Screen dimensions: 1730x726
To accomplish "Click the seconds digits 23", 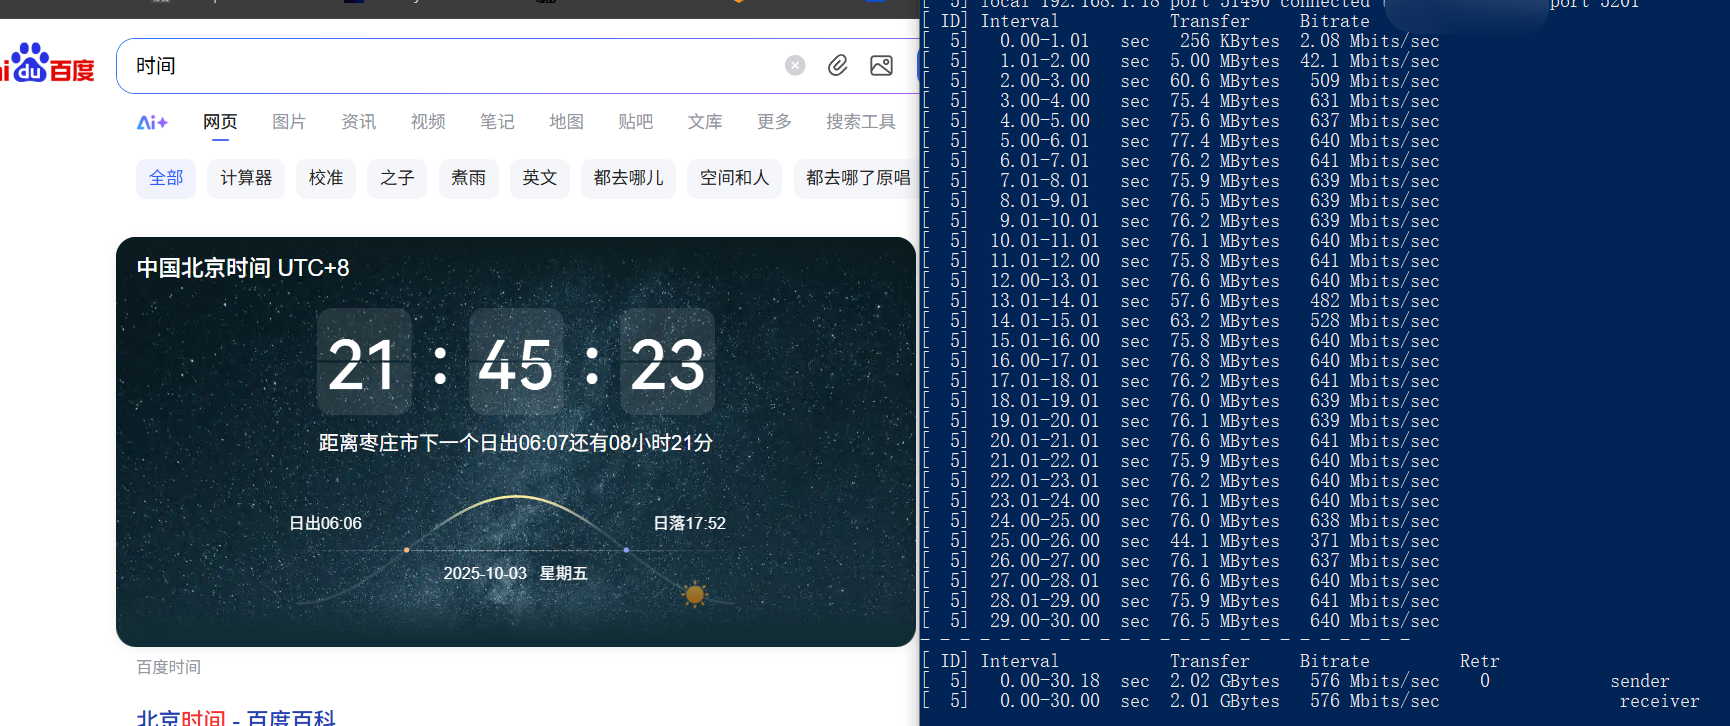I will [668, 363].
